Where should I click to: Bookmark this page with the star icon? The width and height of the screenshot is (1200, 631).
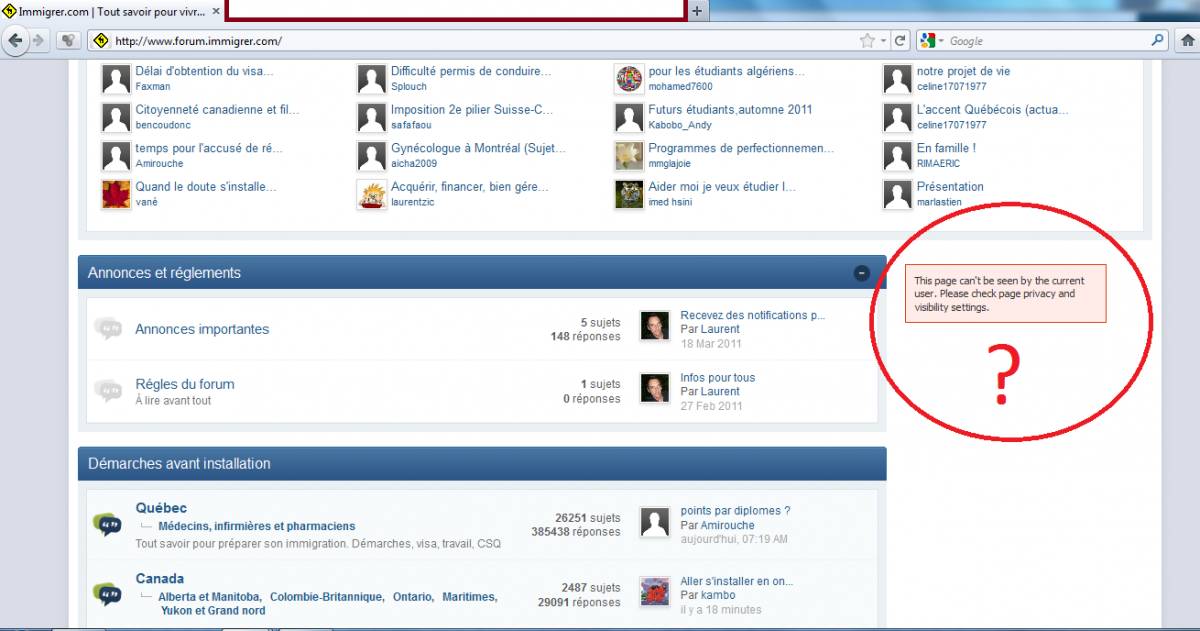(867, 41)
